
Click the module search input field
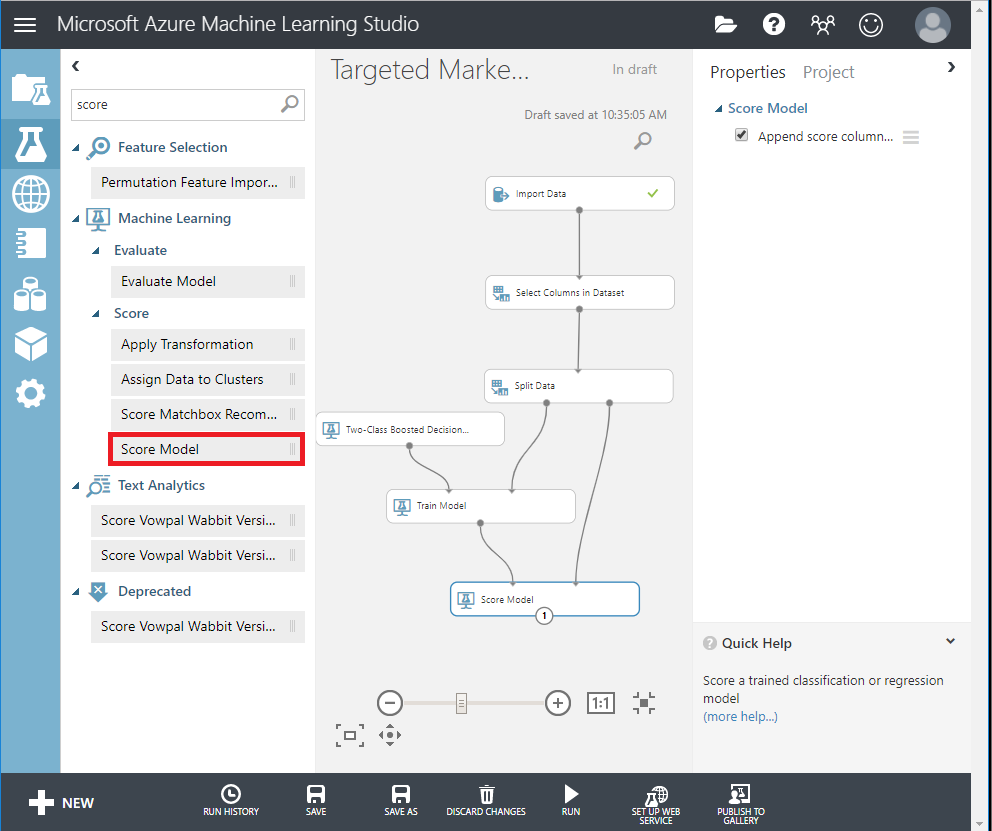(175, 104)
